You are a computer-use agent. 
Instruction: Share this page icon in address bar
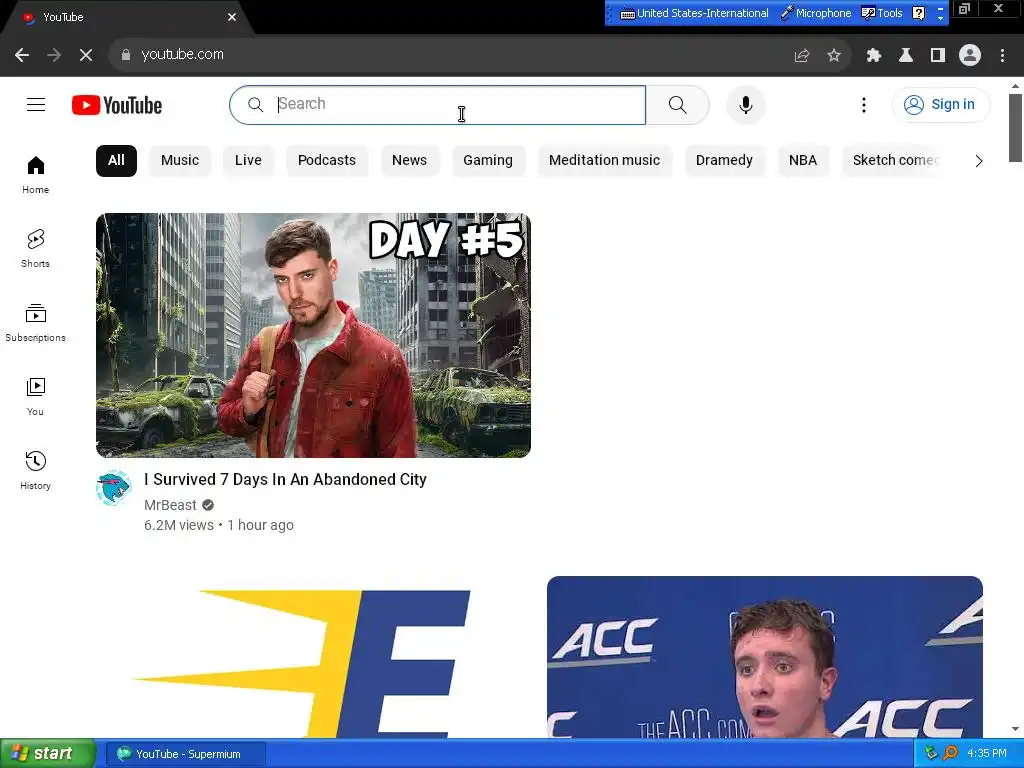coord(802,56)
